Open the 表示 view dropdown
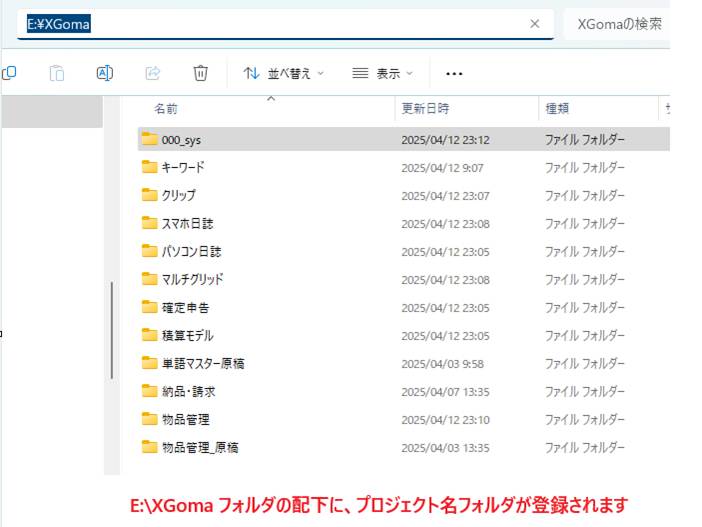This screenshot has height=527, width=702. tap(382, 73)
